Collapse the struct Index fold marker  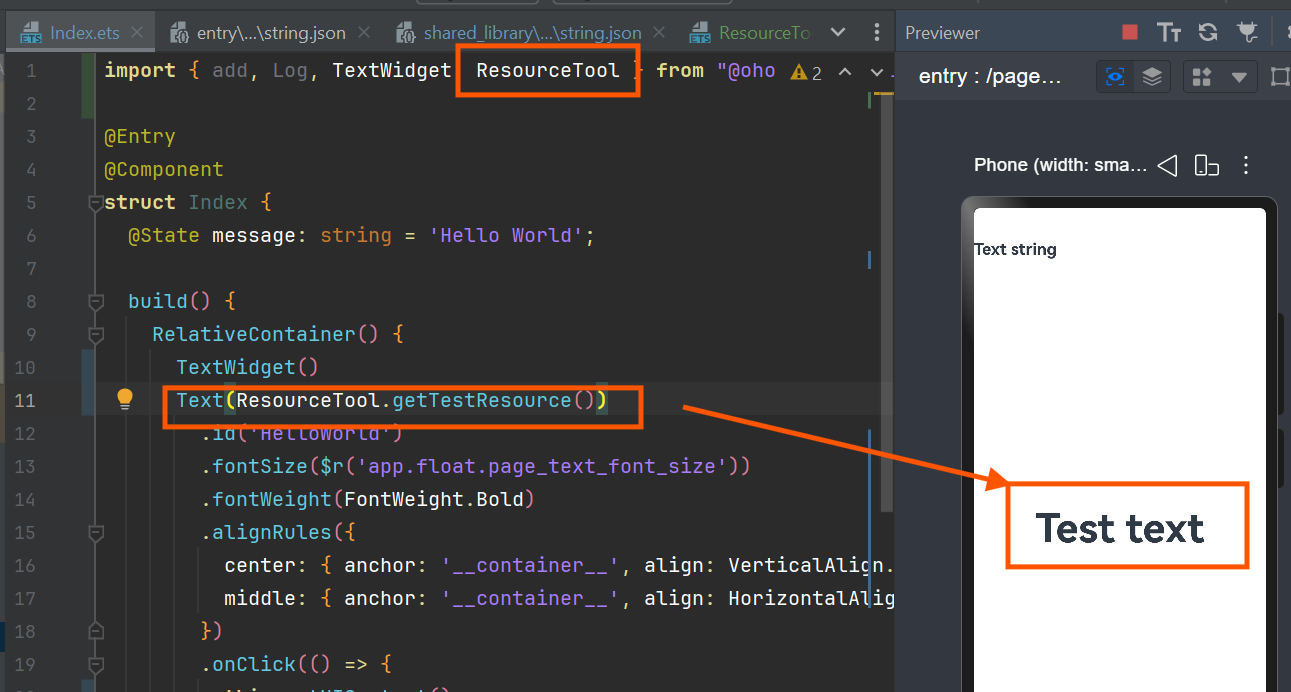tap(96, 203)
